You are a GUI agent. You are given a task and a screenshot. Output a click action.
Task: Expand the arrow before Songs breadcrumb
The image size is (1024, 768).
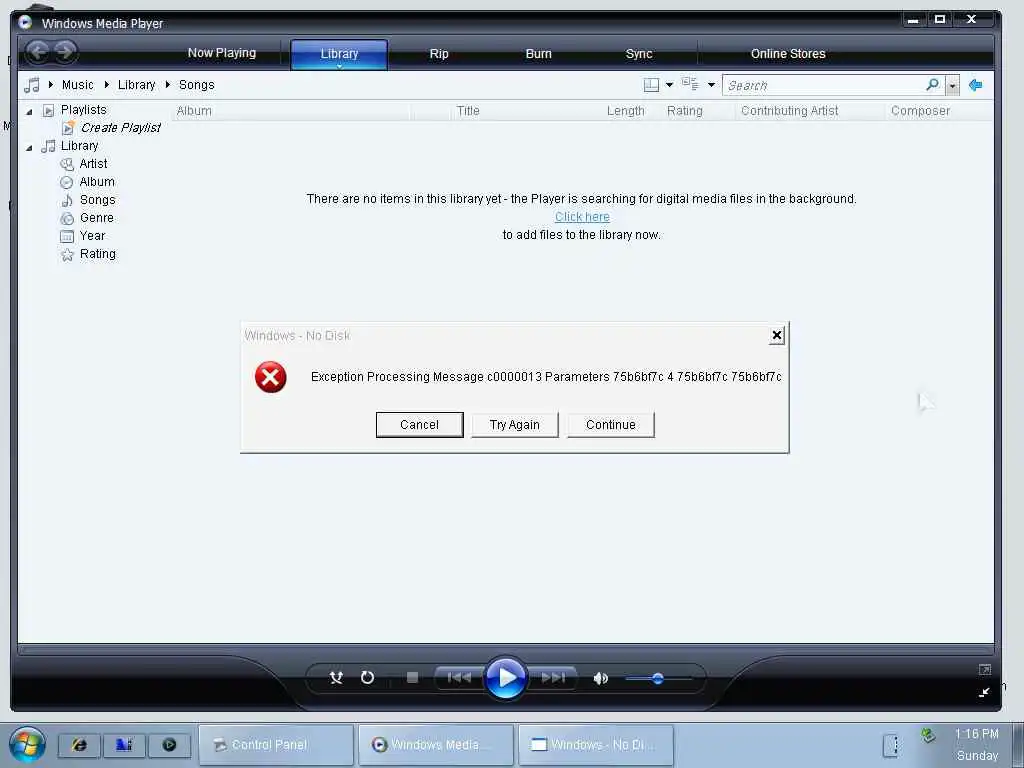(168, 85)
